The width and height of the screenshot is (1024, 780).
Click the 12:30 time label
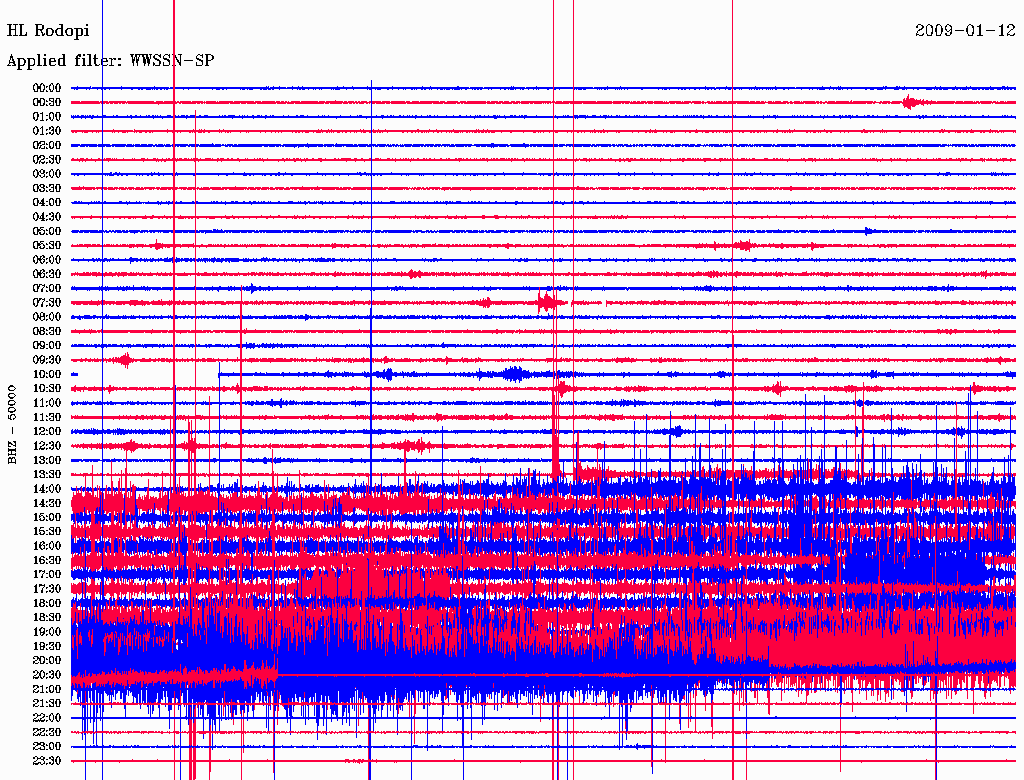tap(47, 446)
